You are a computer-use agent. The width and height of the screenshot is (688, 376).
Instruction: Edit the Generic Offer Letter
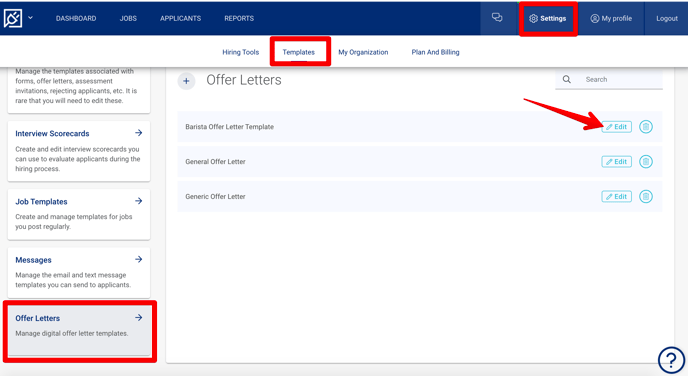616,196
